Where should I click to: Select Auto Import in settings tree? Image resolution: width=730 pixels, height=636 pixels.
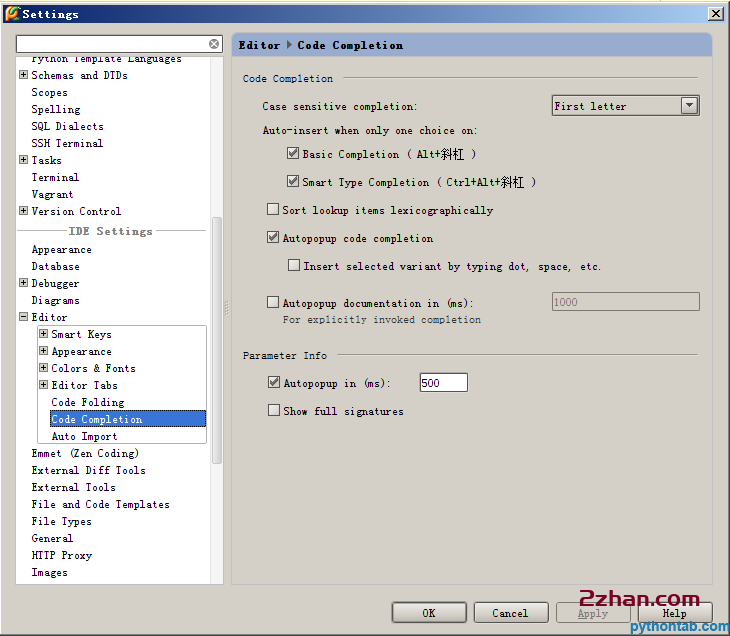coord(84,436)
